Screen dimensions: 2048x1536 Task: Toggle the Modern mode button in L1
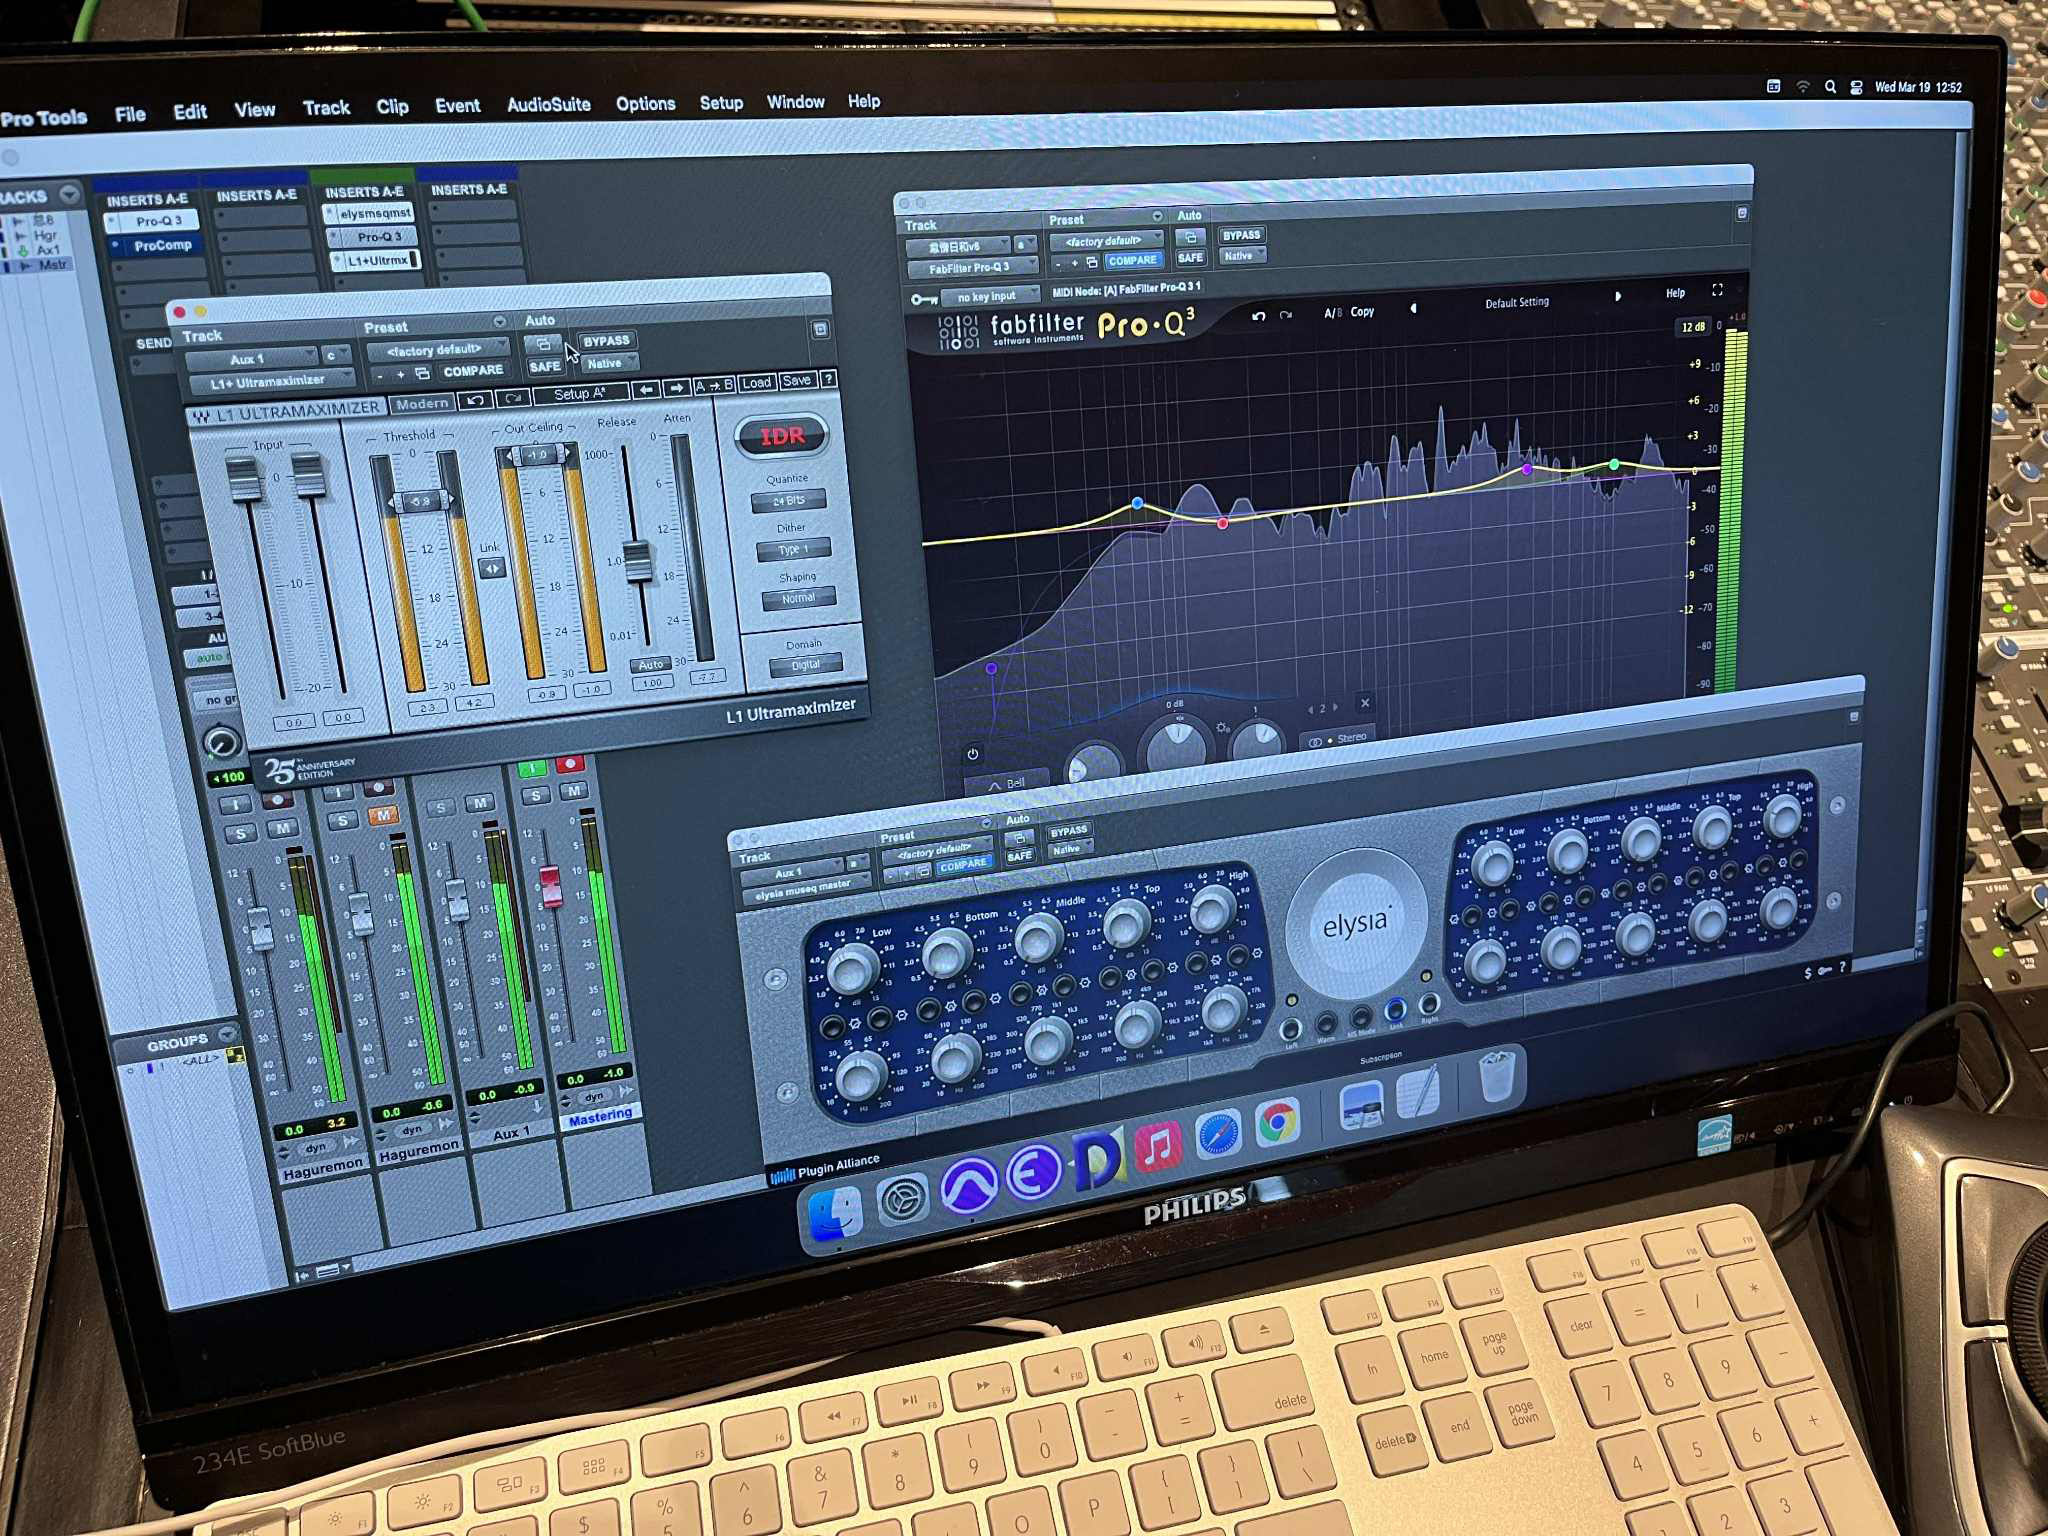coord(422,404)
